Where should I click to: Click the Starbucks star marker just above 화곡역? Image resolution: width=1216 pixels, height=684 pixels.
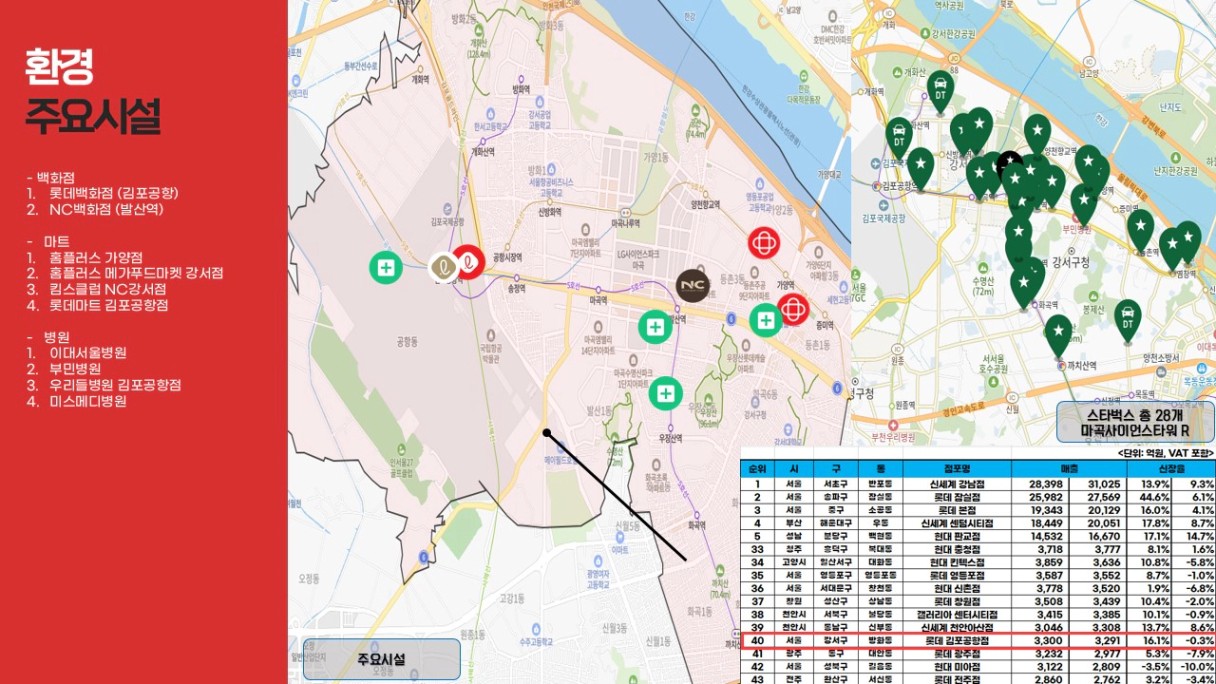click(x=1022, y=287)
